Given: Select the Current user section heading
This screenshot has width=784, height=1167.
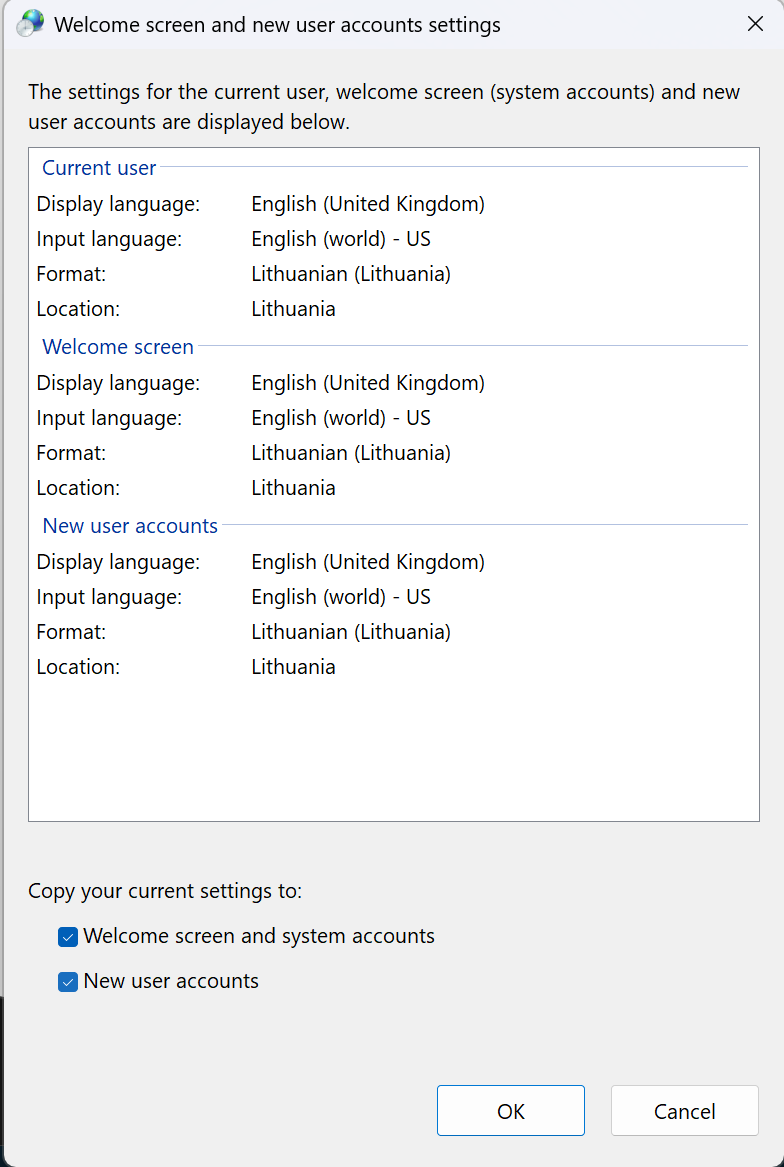Looking at the screenshot, I should [99, 168].
